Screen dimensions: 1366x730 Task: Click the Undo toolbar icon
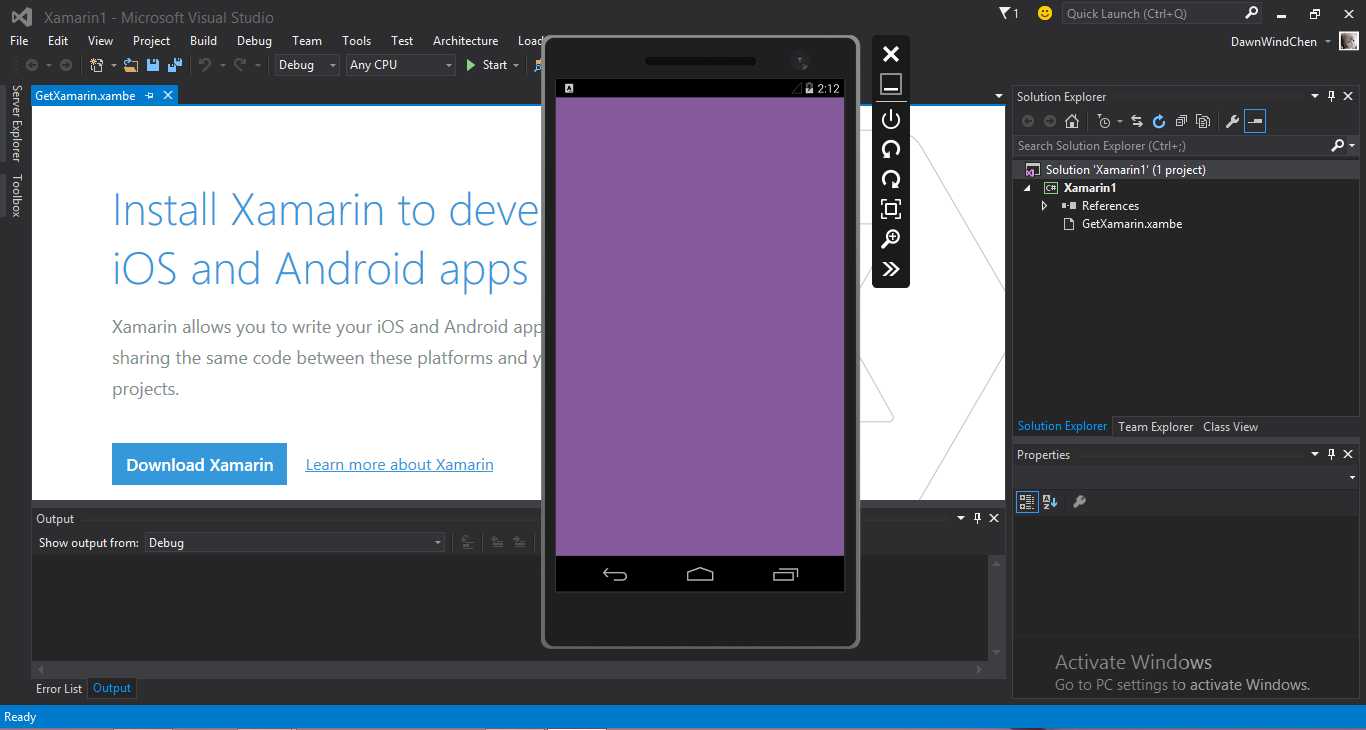pos(204,65)
